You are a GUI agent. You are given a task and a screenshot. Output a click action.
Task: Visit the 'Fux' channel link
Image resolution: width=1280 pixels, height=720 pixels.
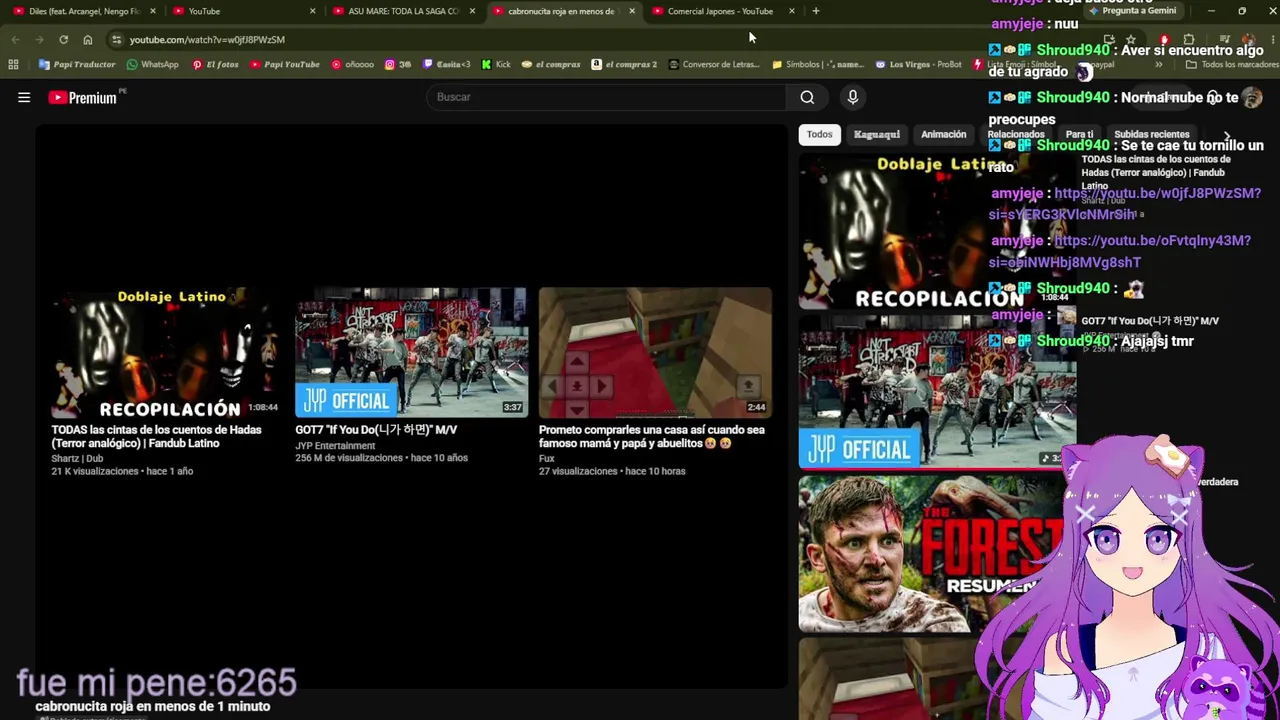coord(546,459)
